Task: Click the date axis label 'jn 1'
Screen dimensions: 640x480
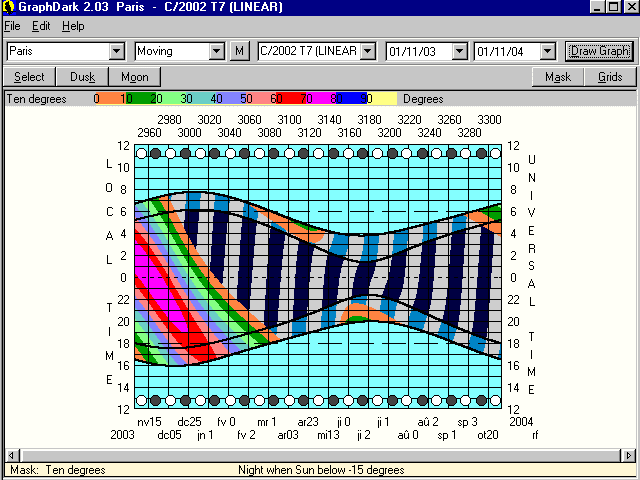Action: (x=205, y=435)
